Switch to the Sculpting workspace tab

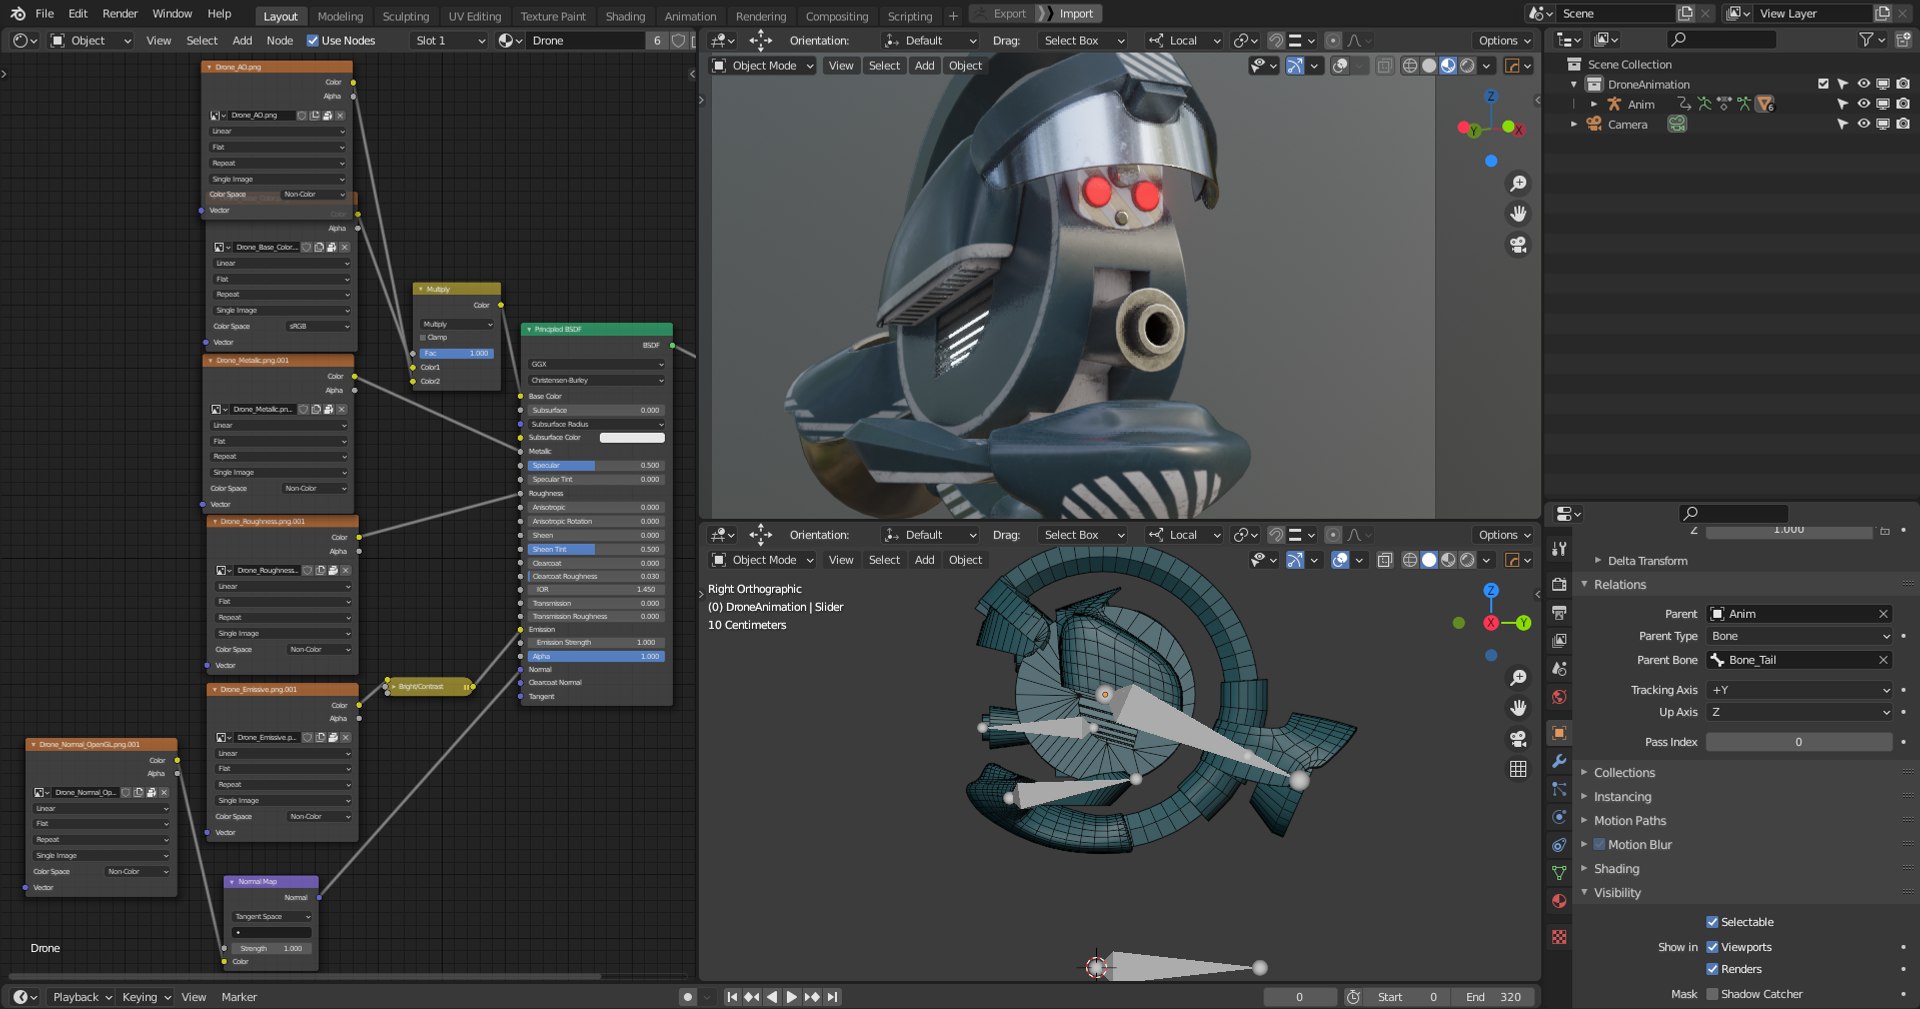405,16
